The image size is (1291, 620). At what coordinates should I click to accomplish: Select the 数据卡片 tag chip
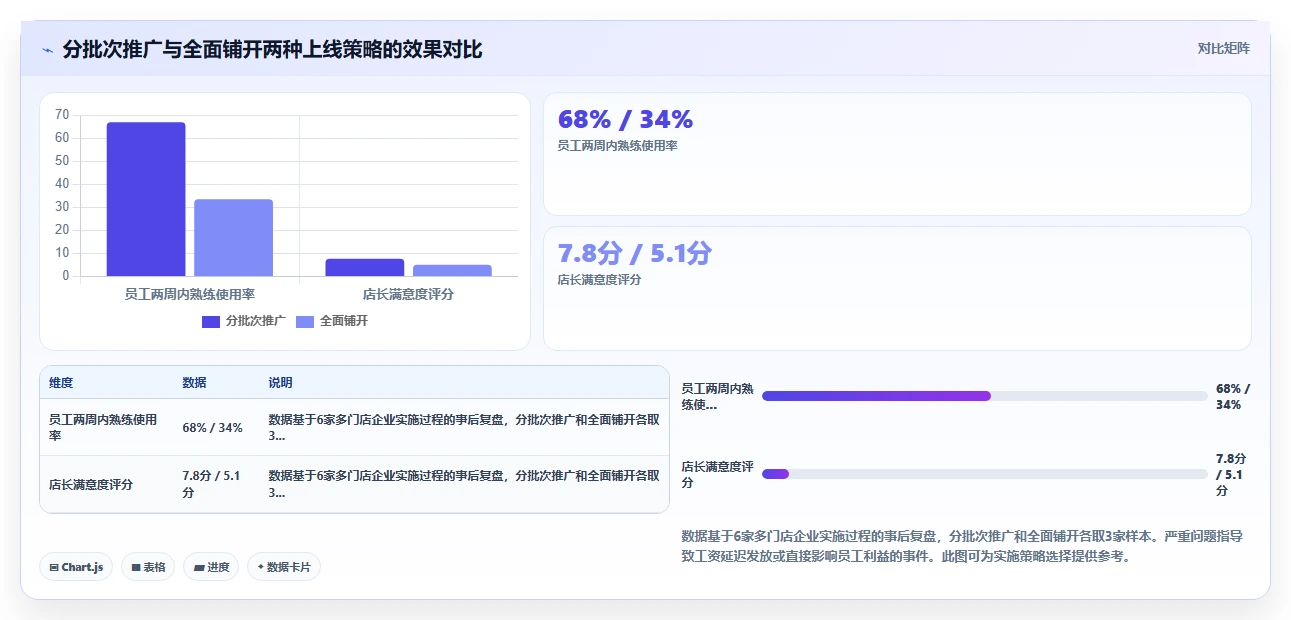[284, 567]
